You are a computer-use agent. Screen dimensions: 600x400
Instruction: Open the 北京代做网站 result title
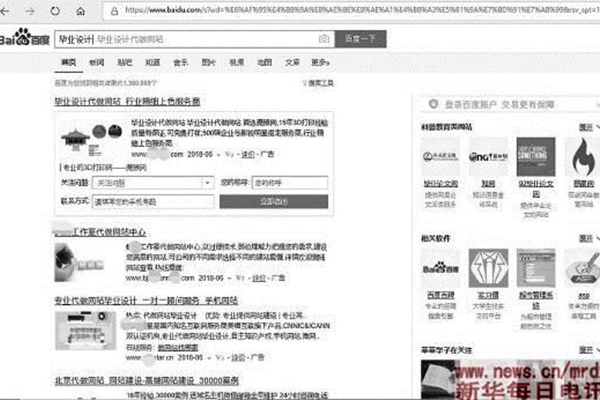click(147, 380)
